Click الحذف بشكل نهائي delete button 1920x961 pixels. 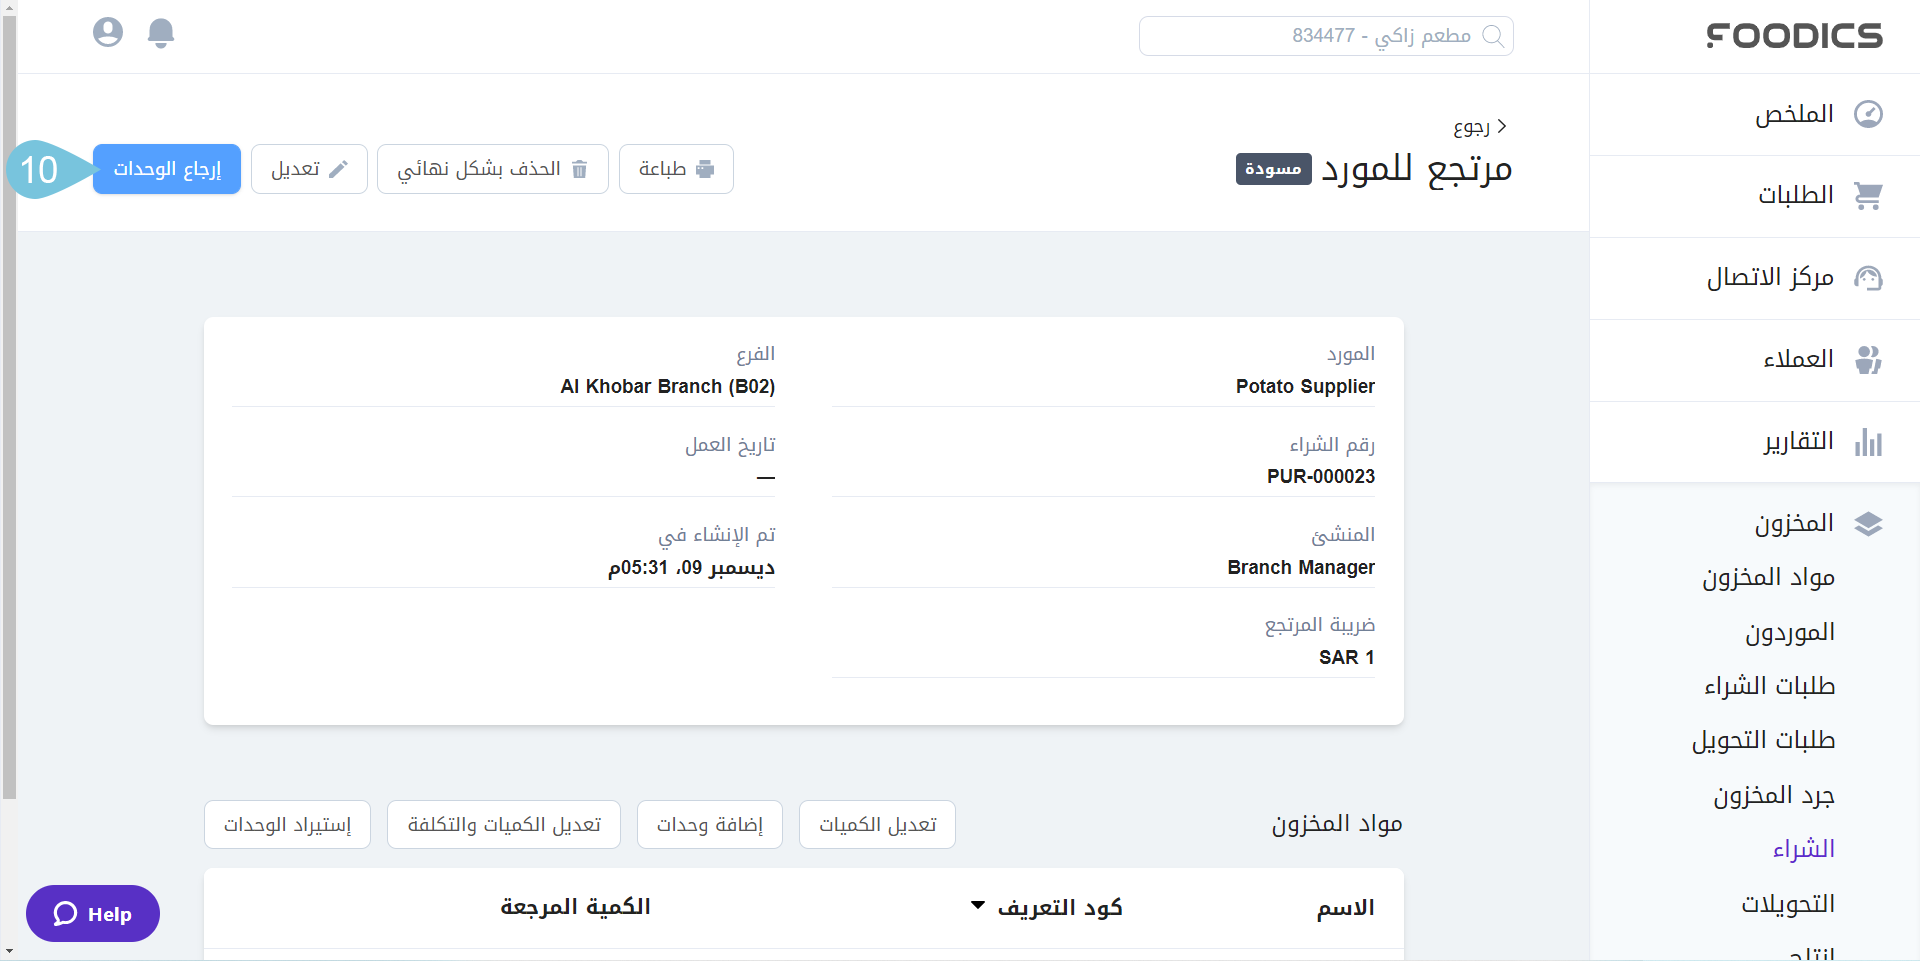[x=492, y=169]
